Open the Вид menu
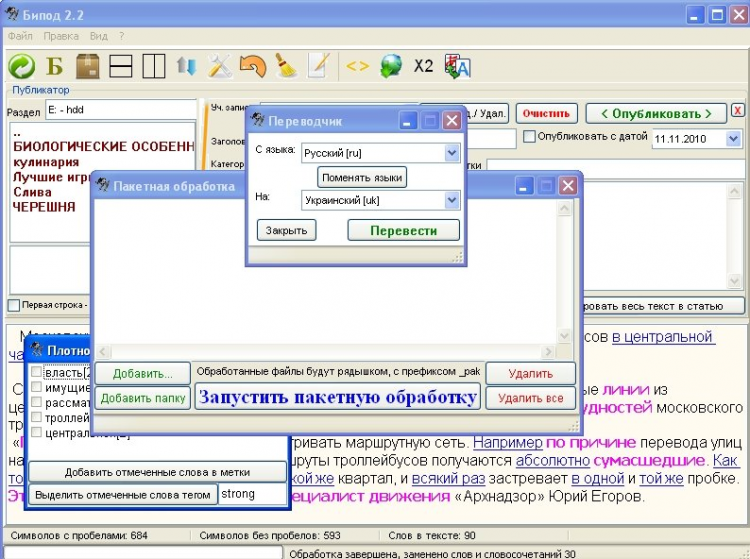This screenshot has height=559, width=750. click(x=99, y=36)
